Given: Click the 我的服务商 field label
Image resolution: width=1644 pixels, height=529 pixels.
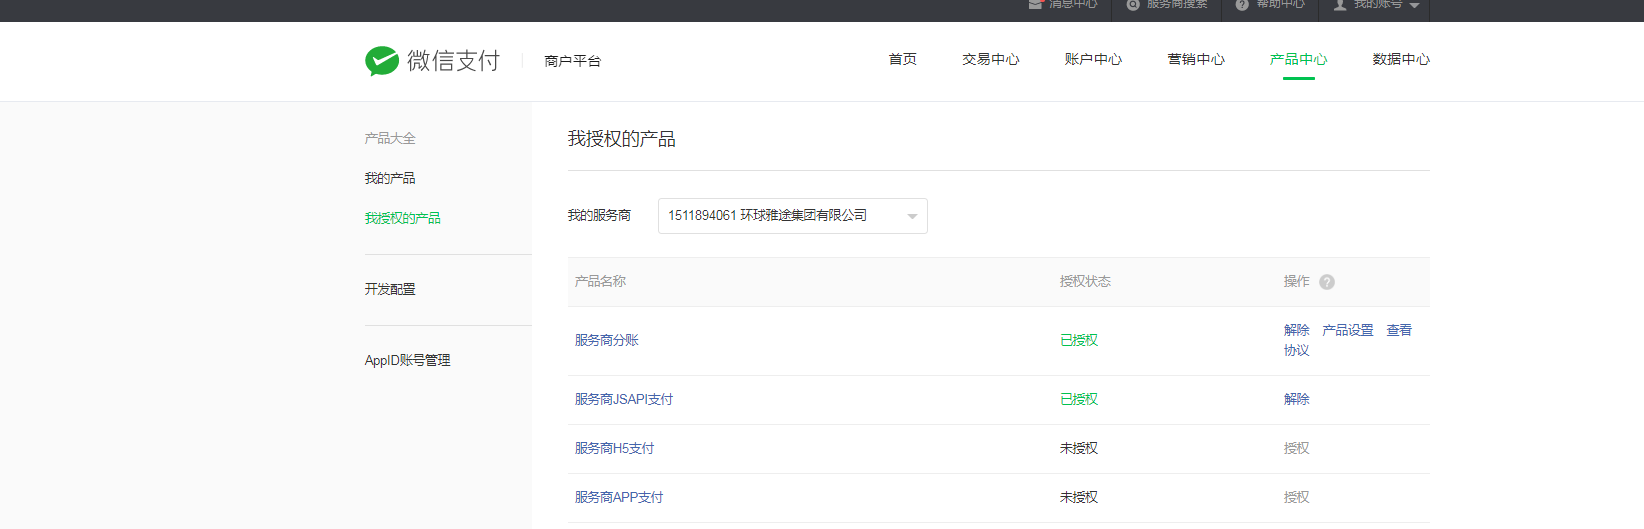Looking at the screenshot, I should pyautogui.click(x=599, y=215).
